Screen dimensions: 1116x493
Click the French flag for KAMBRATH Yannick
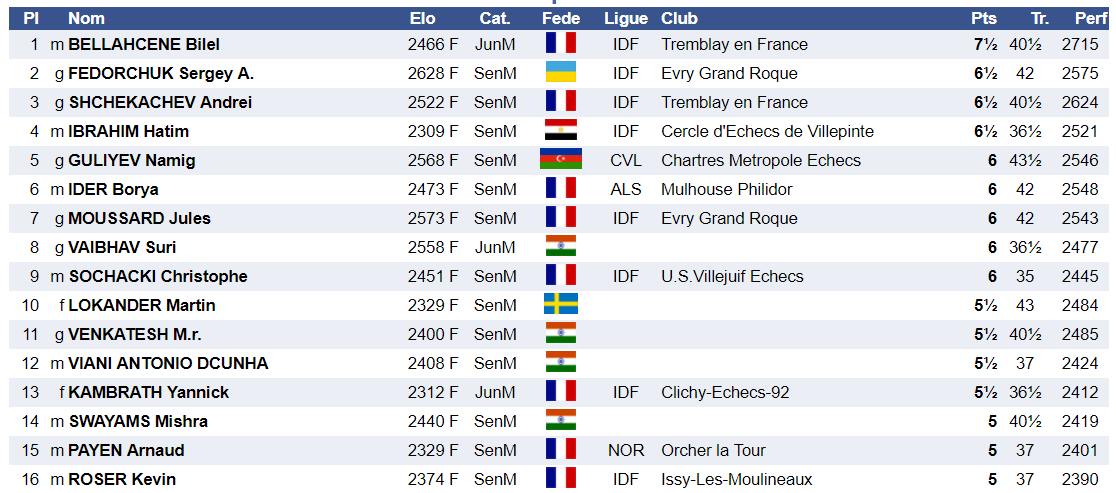(x=561, y=392)
